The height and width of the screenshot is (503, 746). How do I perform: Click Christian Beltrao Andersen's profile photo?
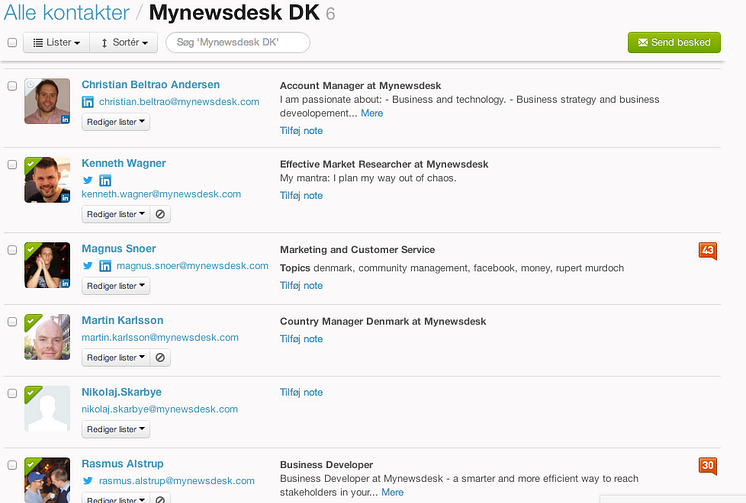click(47, 101)
